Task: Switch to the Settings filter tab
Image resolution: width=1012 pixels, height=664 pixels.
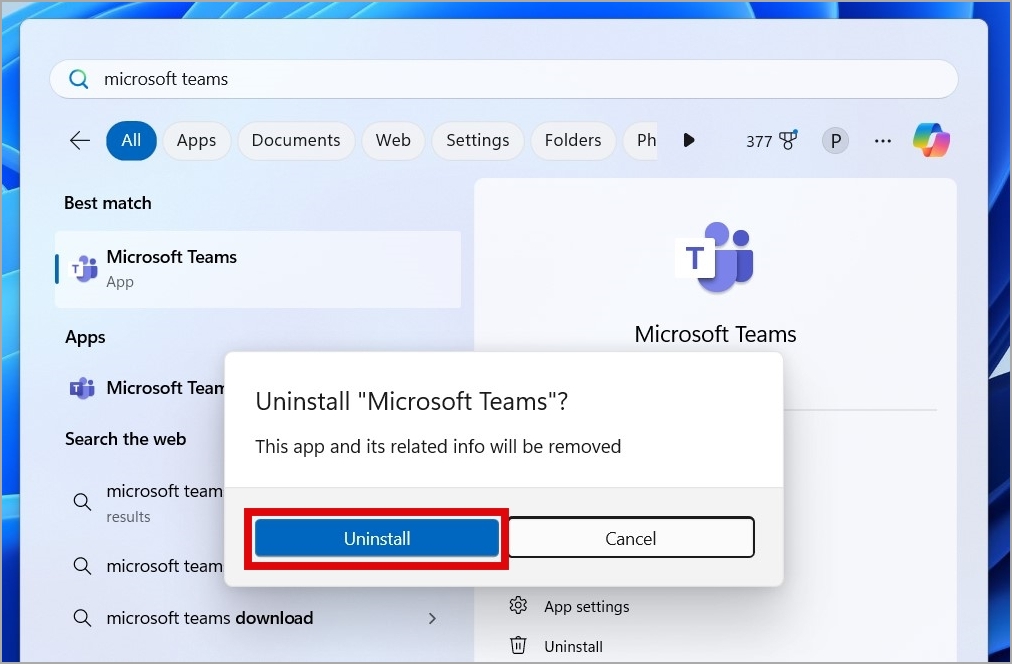Action: [x=478, y=140]
